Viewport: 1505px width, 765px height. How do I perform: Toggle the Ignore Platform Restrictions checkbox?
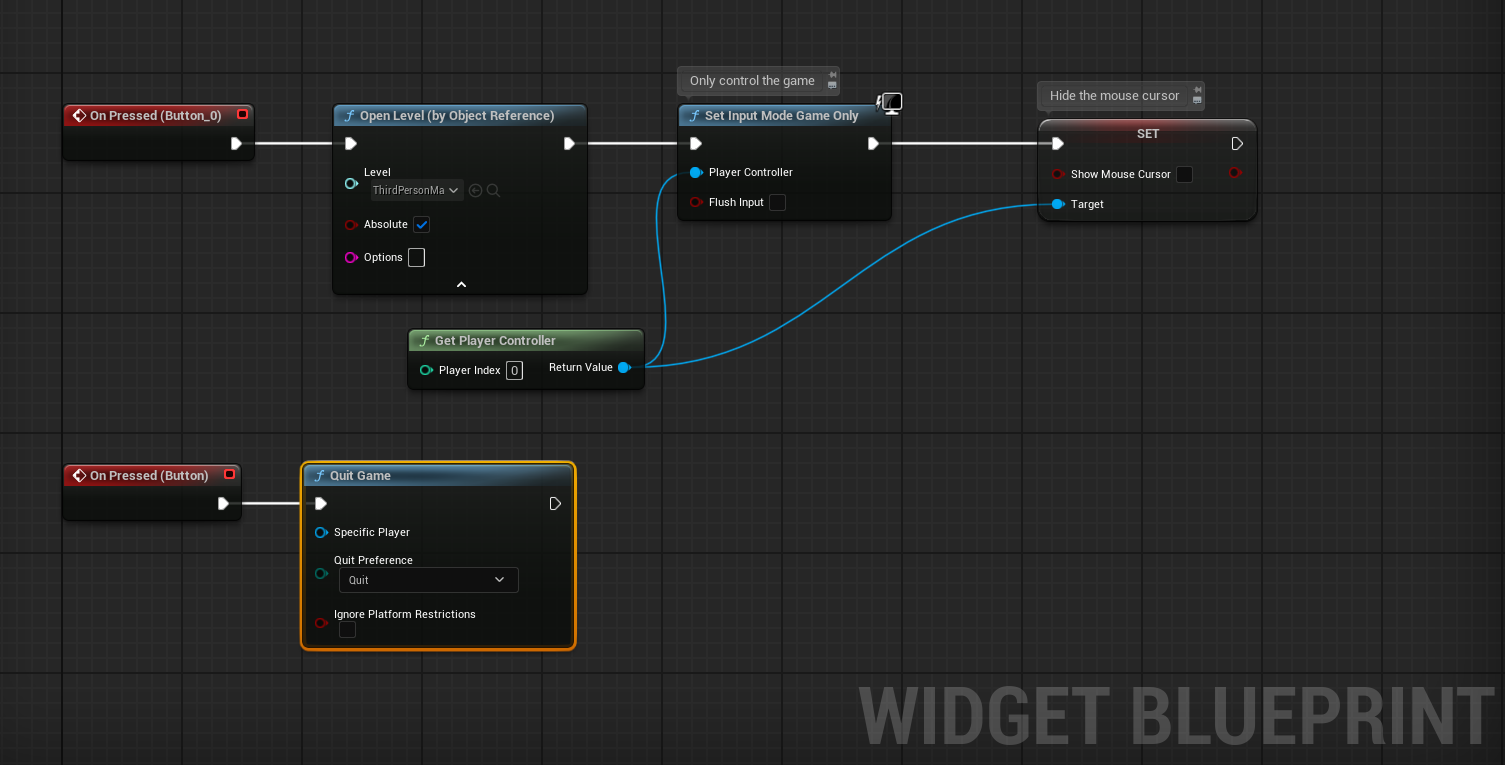pyautogui.click(x=347, y=629)
